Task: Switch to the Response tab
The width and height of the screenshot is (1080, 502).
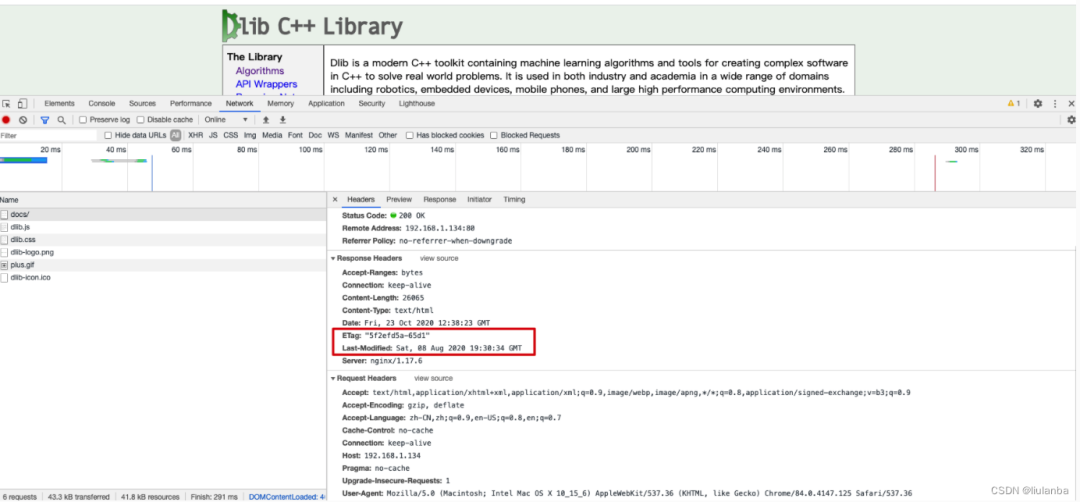Action: [x=439, y=200]
